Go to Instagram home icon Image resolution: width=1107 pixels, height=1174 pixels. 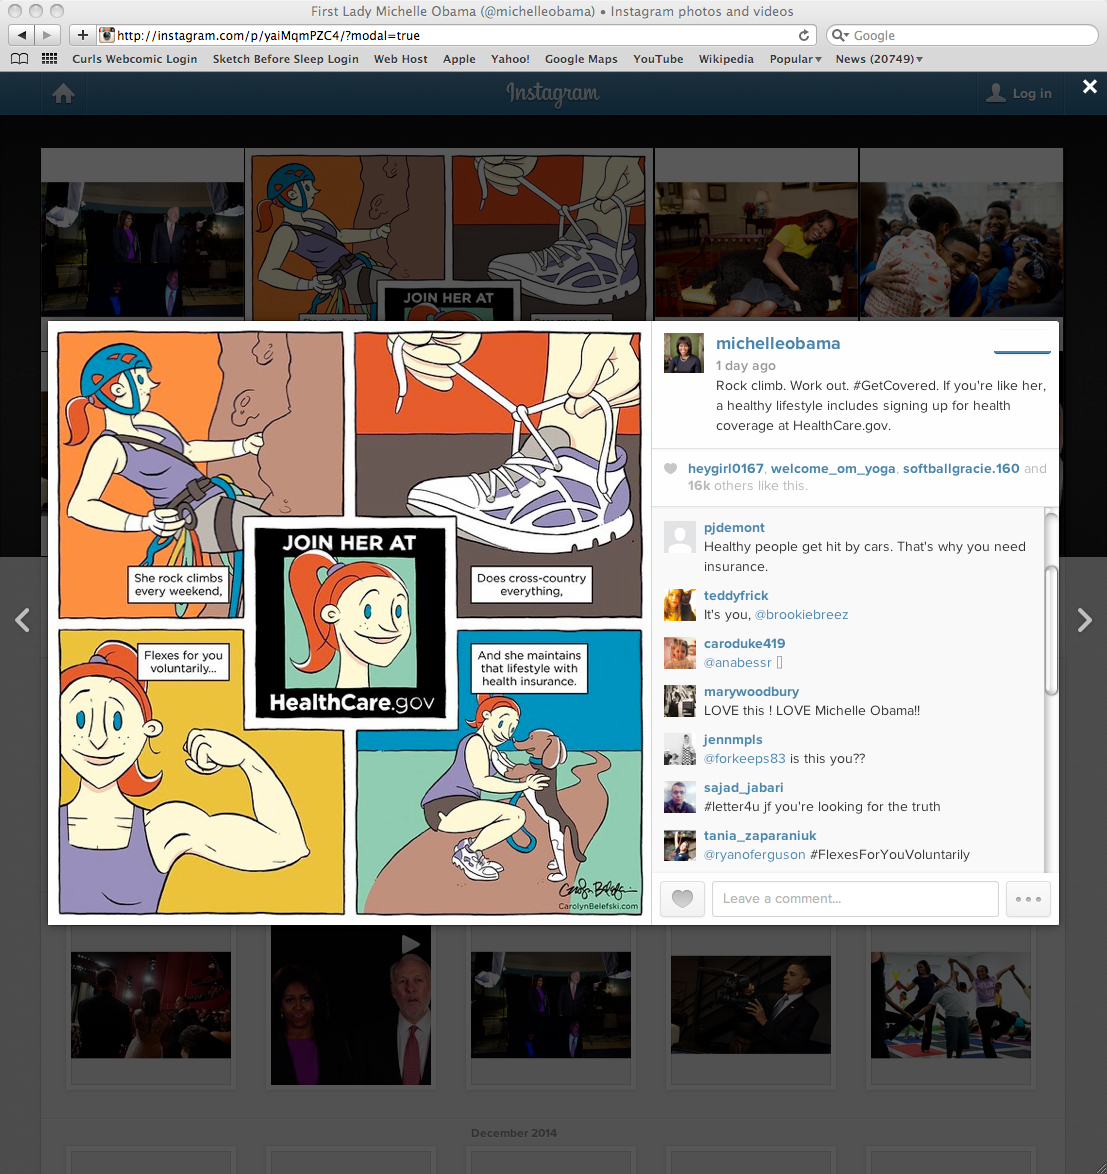point(64,94)
